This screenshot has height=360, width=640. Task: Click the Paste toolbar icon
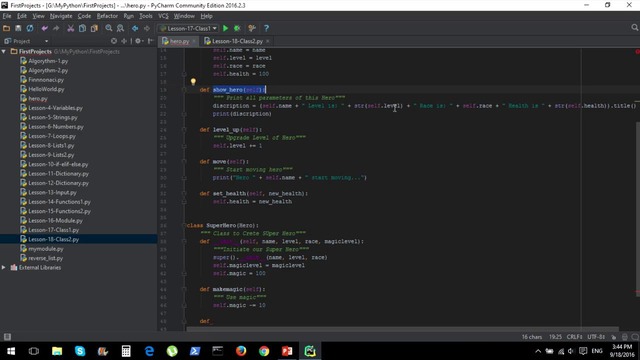pos(94,28)
